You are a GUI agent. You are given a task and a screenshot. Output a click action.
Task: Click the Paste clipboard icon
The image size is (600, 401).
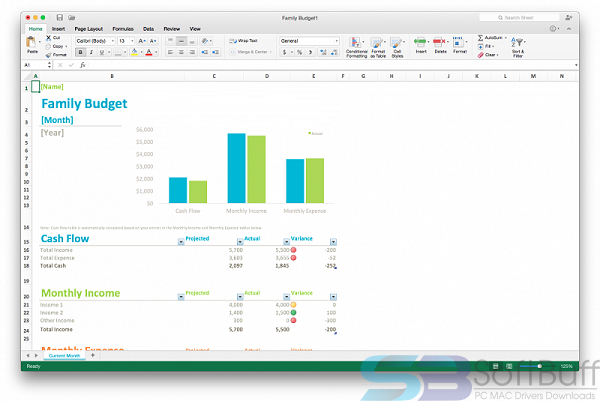[31, 42]
